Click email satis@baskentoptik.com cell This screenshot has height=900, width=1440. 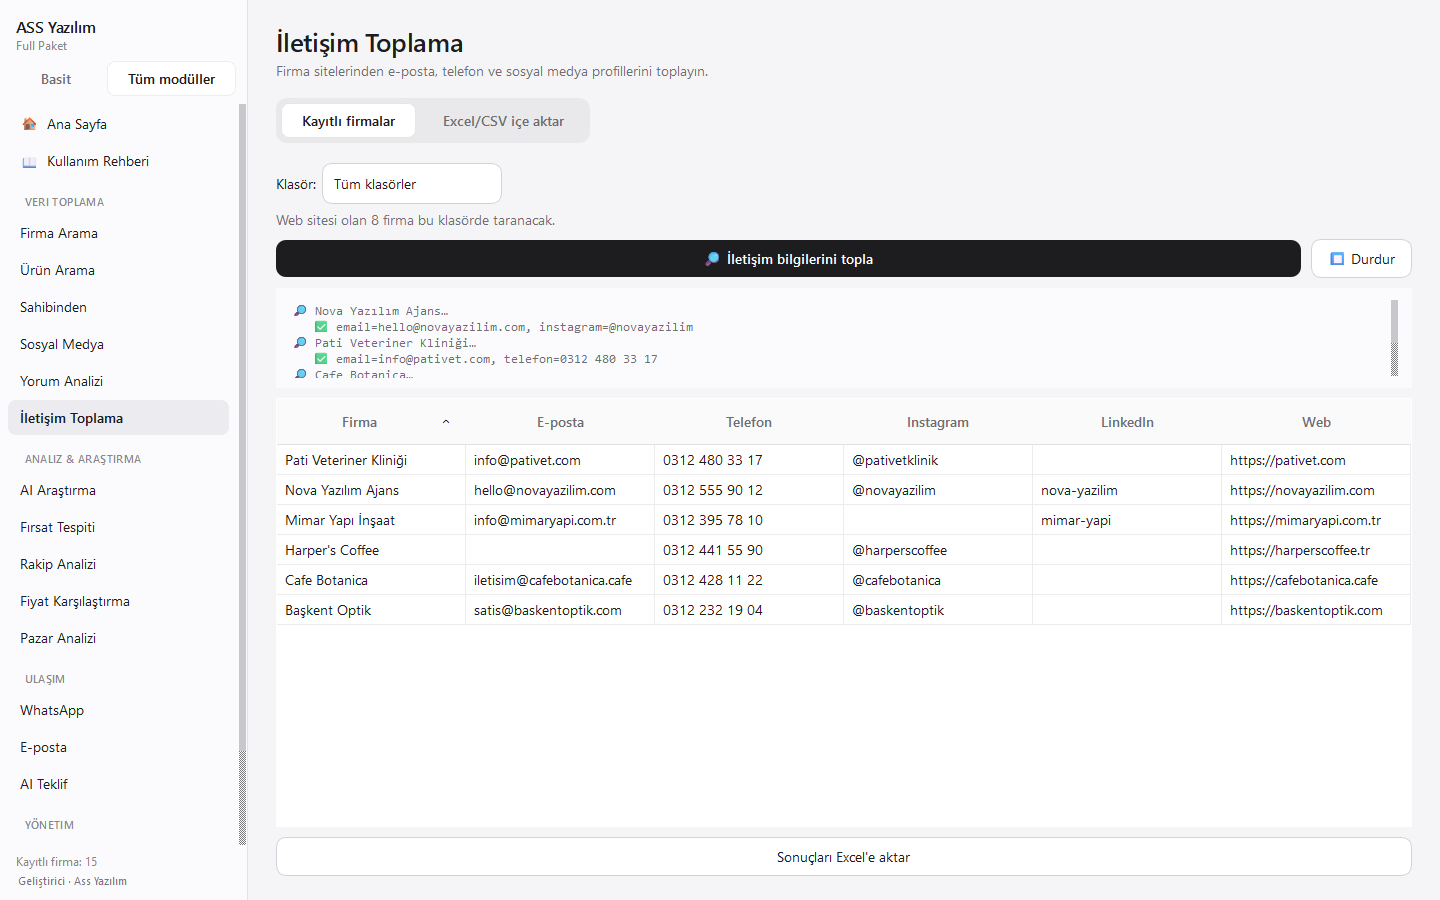click(x=560, y=610)
